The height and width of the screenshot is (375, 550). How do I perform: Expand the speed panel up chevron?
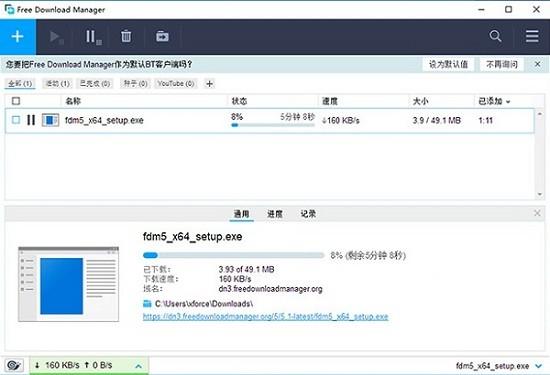(139, 366)
